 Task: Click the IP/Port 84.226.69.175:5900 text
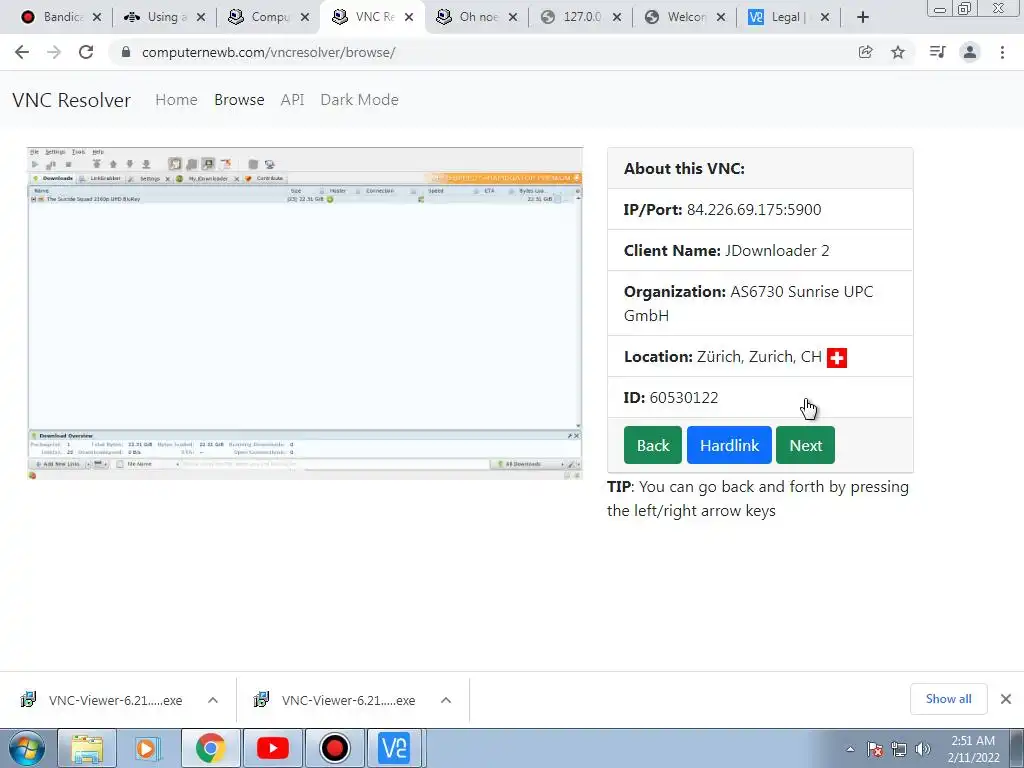pyautogui.click(x=722, y=210)
